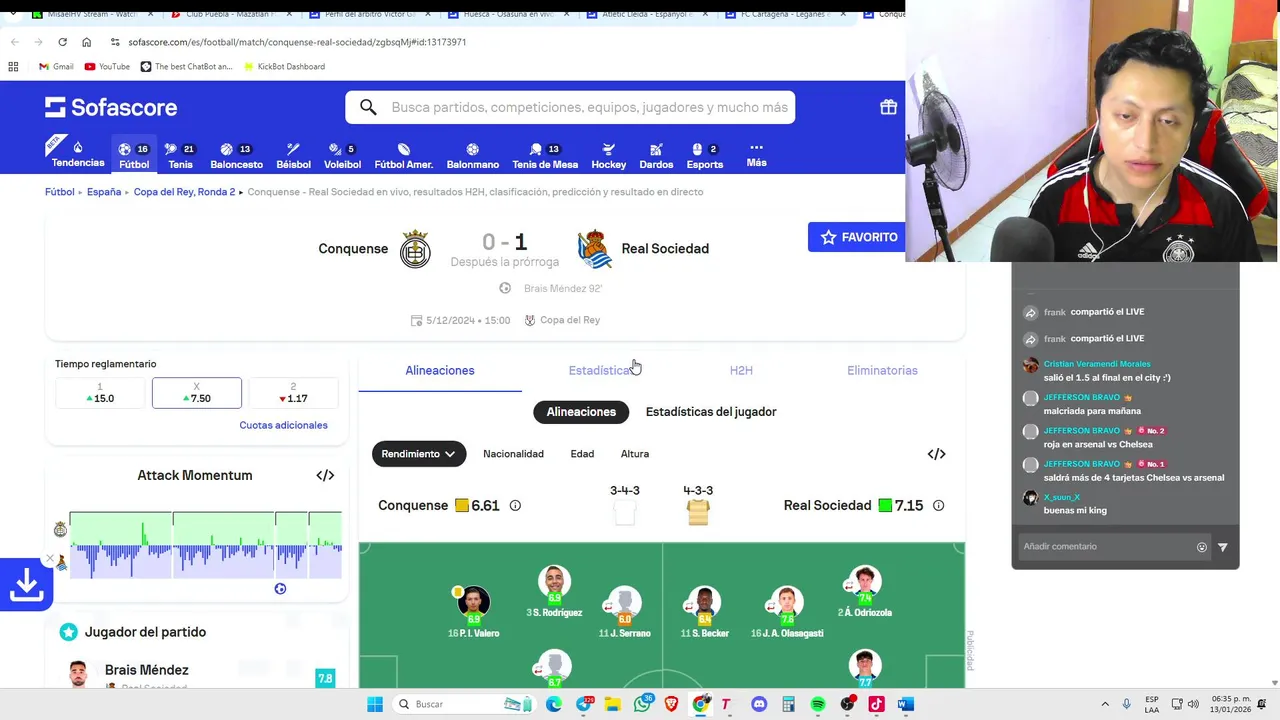Screen dimensions: 1280x720
Task: Switch to Tenis sport
Action: click(180, 155)
